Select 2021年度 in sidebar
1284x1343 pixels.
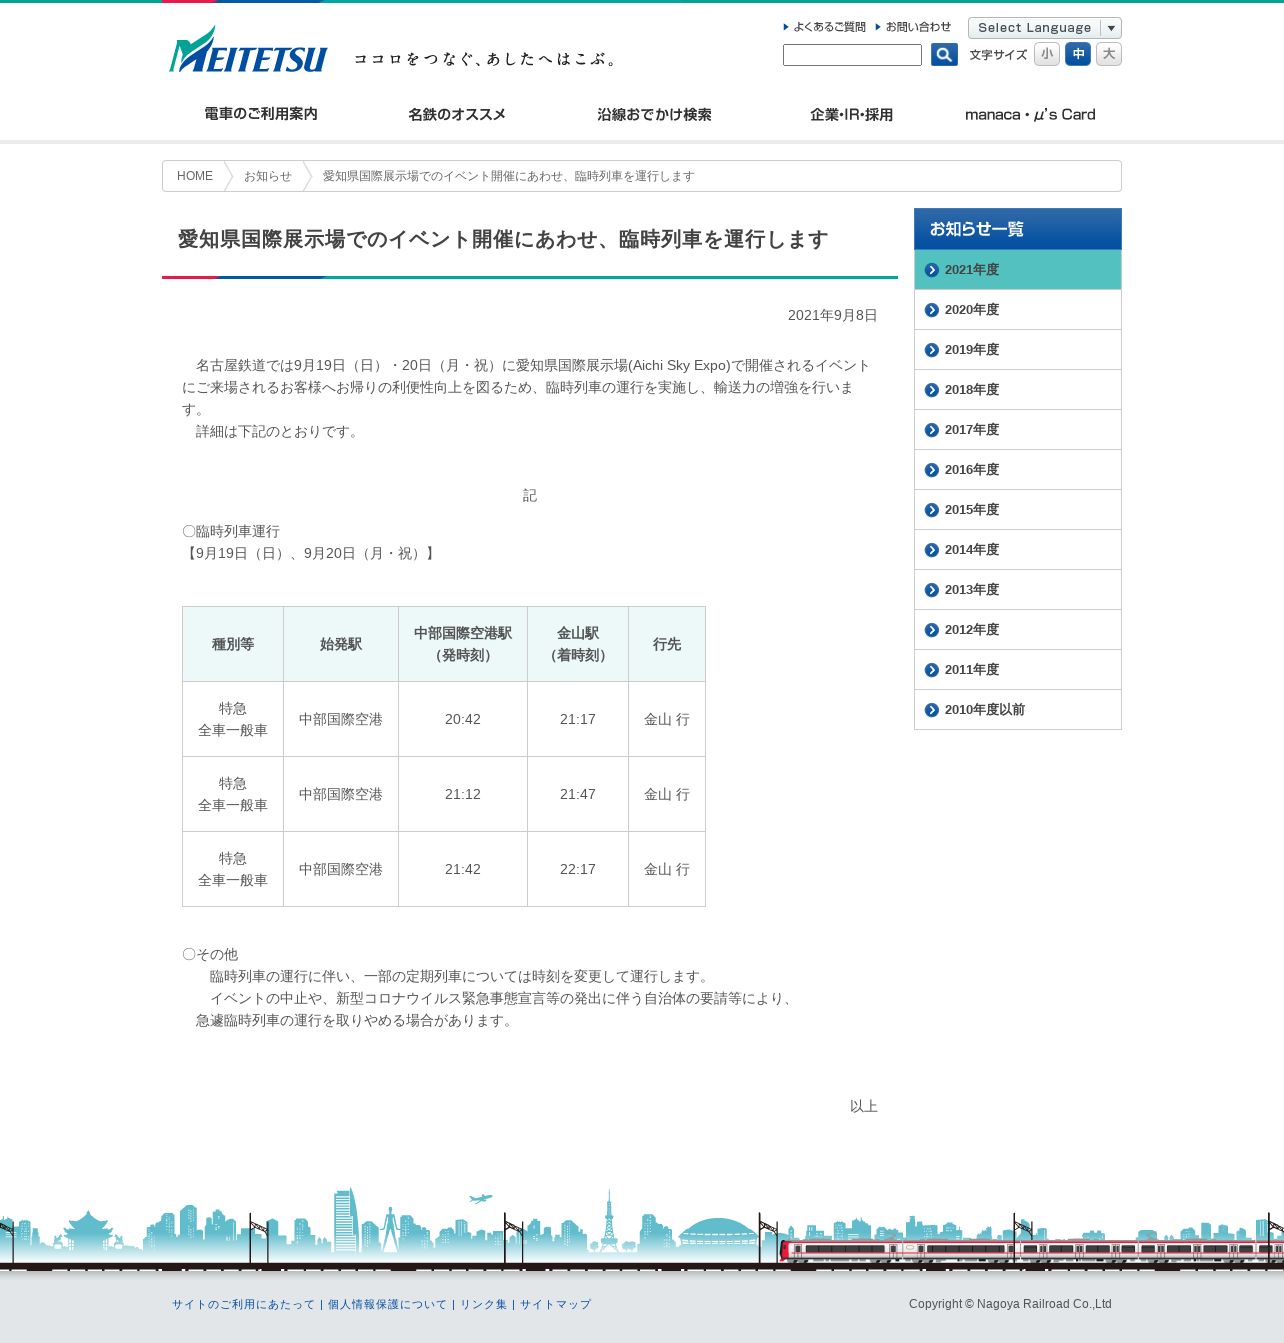1018,270
